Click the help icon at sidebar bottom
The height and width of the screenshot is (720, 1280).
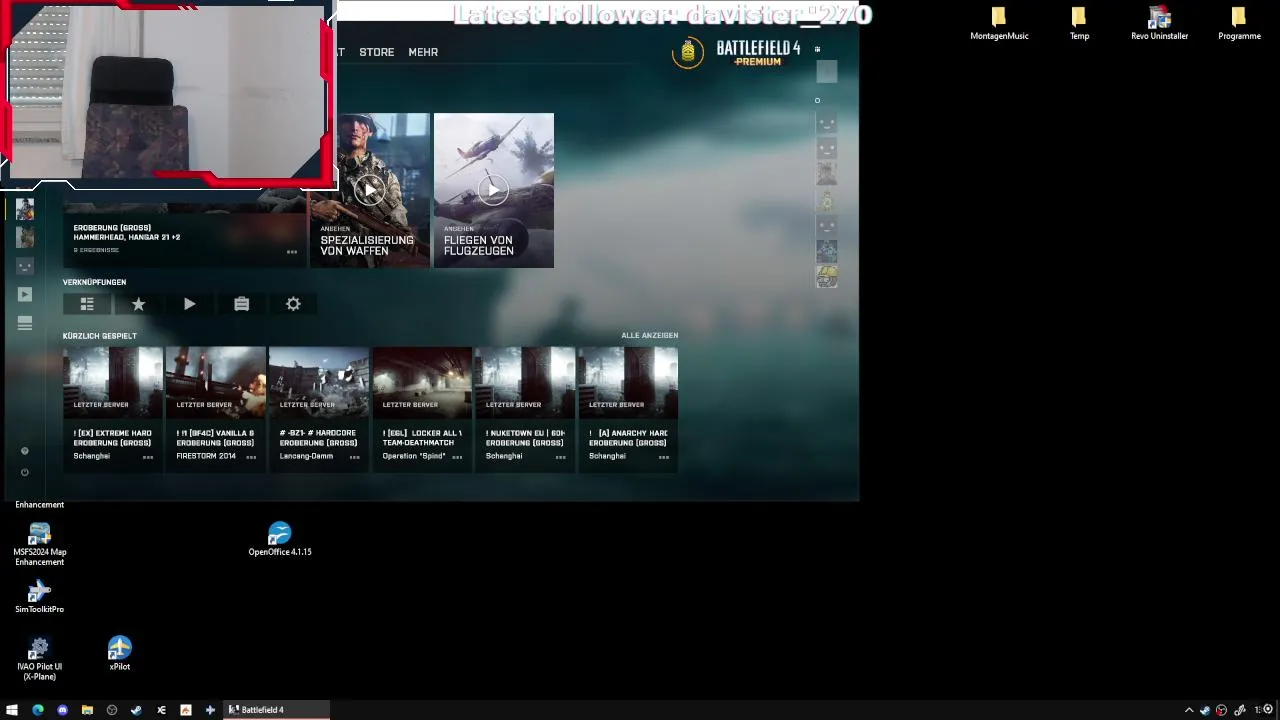pyautogui.click(x=25, y=451)
